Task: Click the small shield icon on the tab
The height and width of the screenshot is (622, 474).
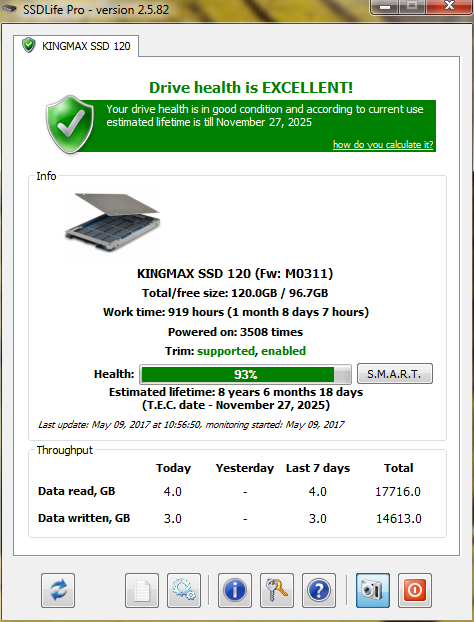Action: click(29, 45)
